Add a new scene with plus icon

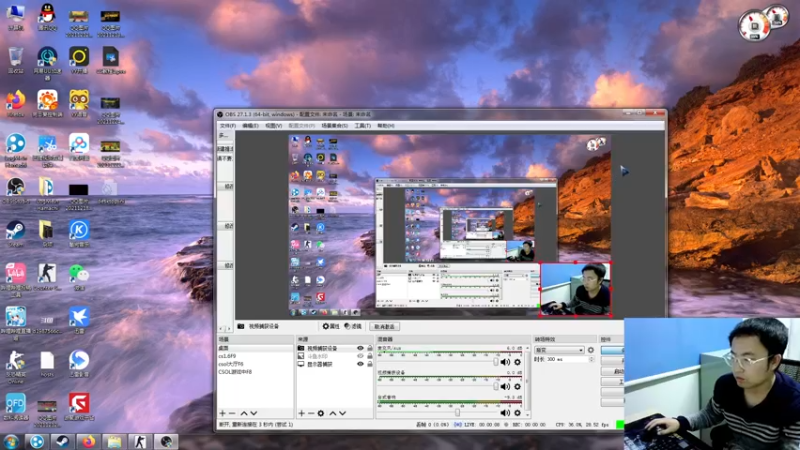(222, 413)
